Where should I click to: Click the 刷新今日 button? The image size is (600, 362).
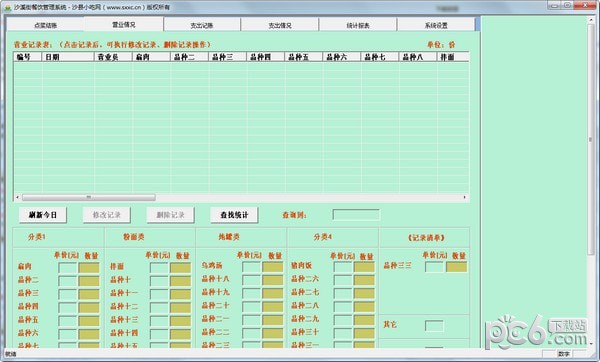(42, 215)
